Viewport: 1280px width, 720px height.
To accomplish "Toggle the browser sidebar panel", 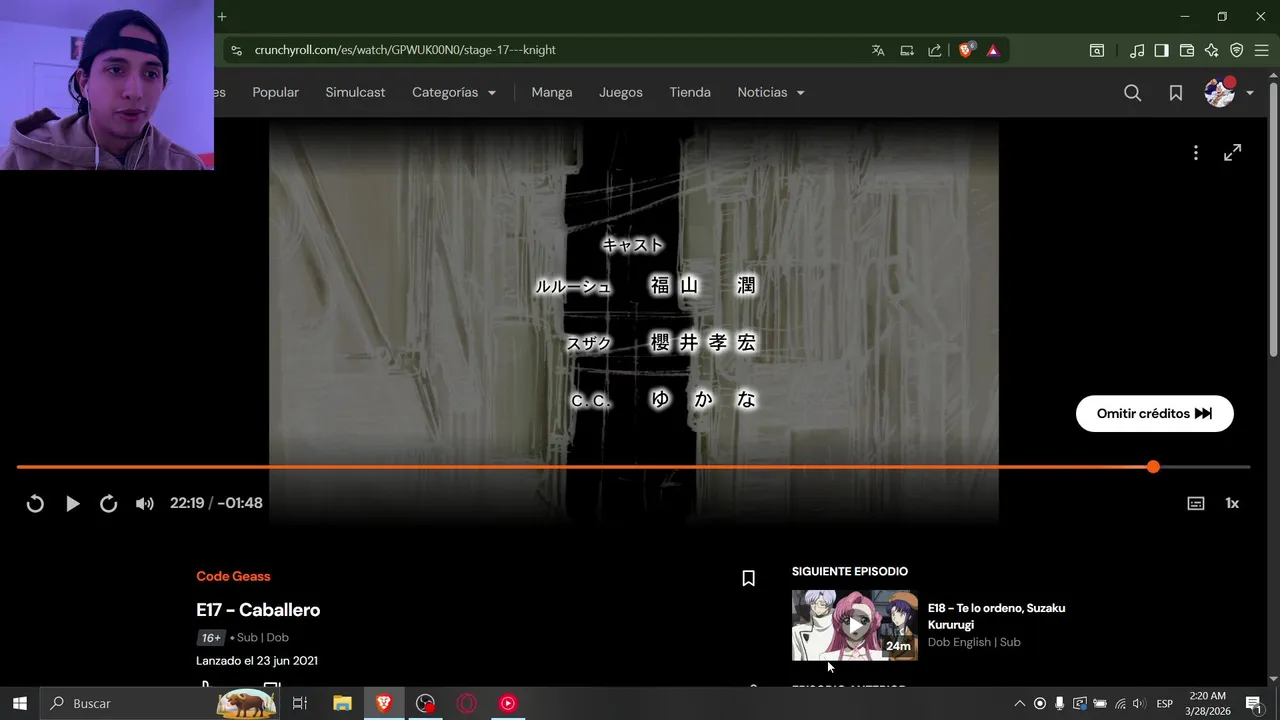I will tap(1161, 50).
